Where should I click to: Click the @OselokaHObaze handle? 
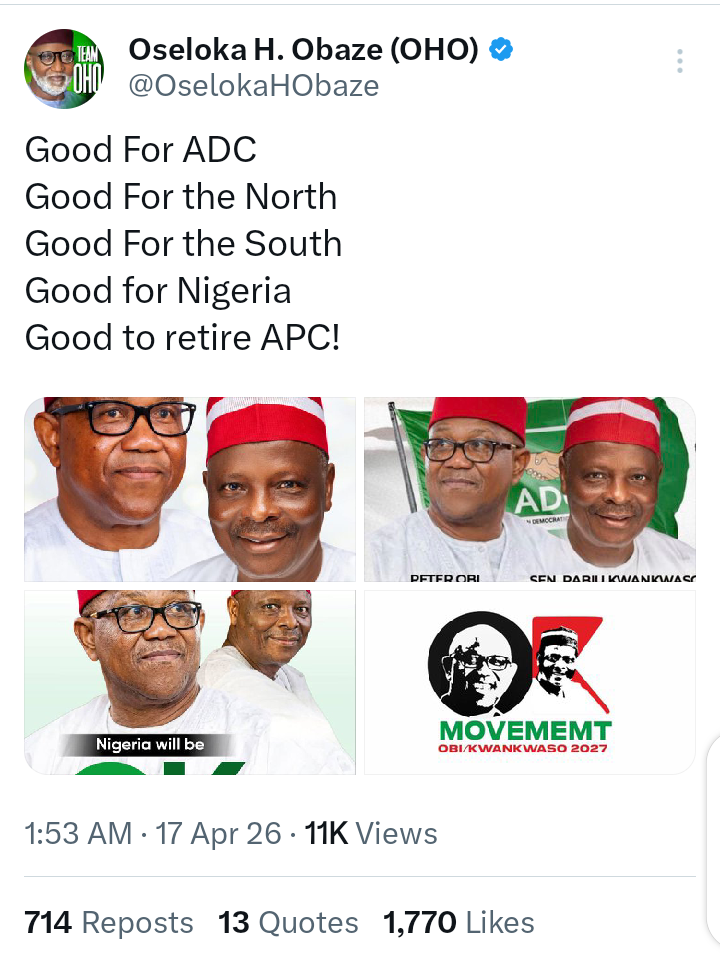click(253, 85)
